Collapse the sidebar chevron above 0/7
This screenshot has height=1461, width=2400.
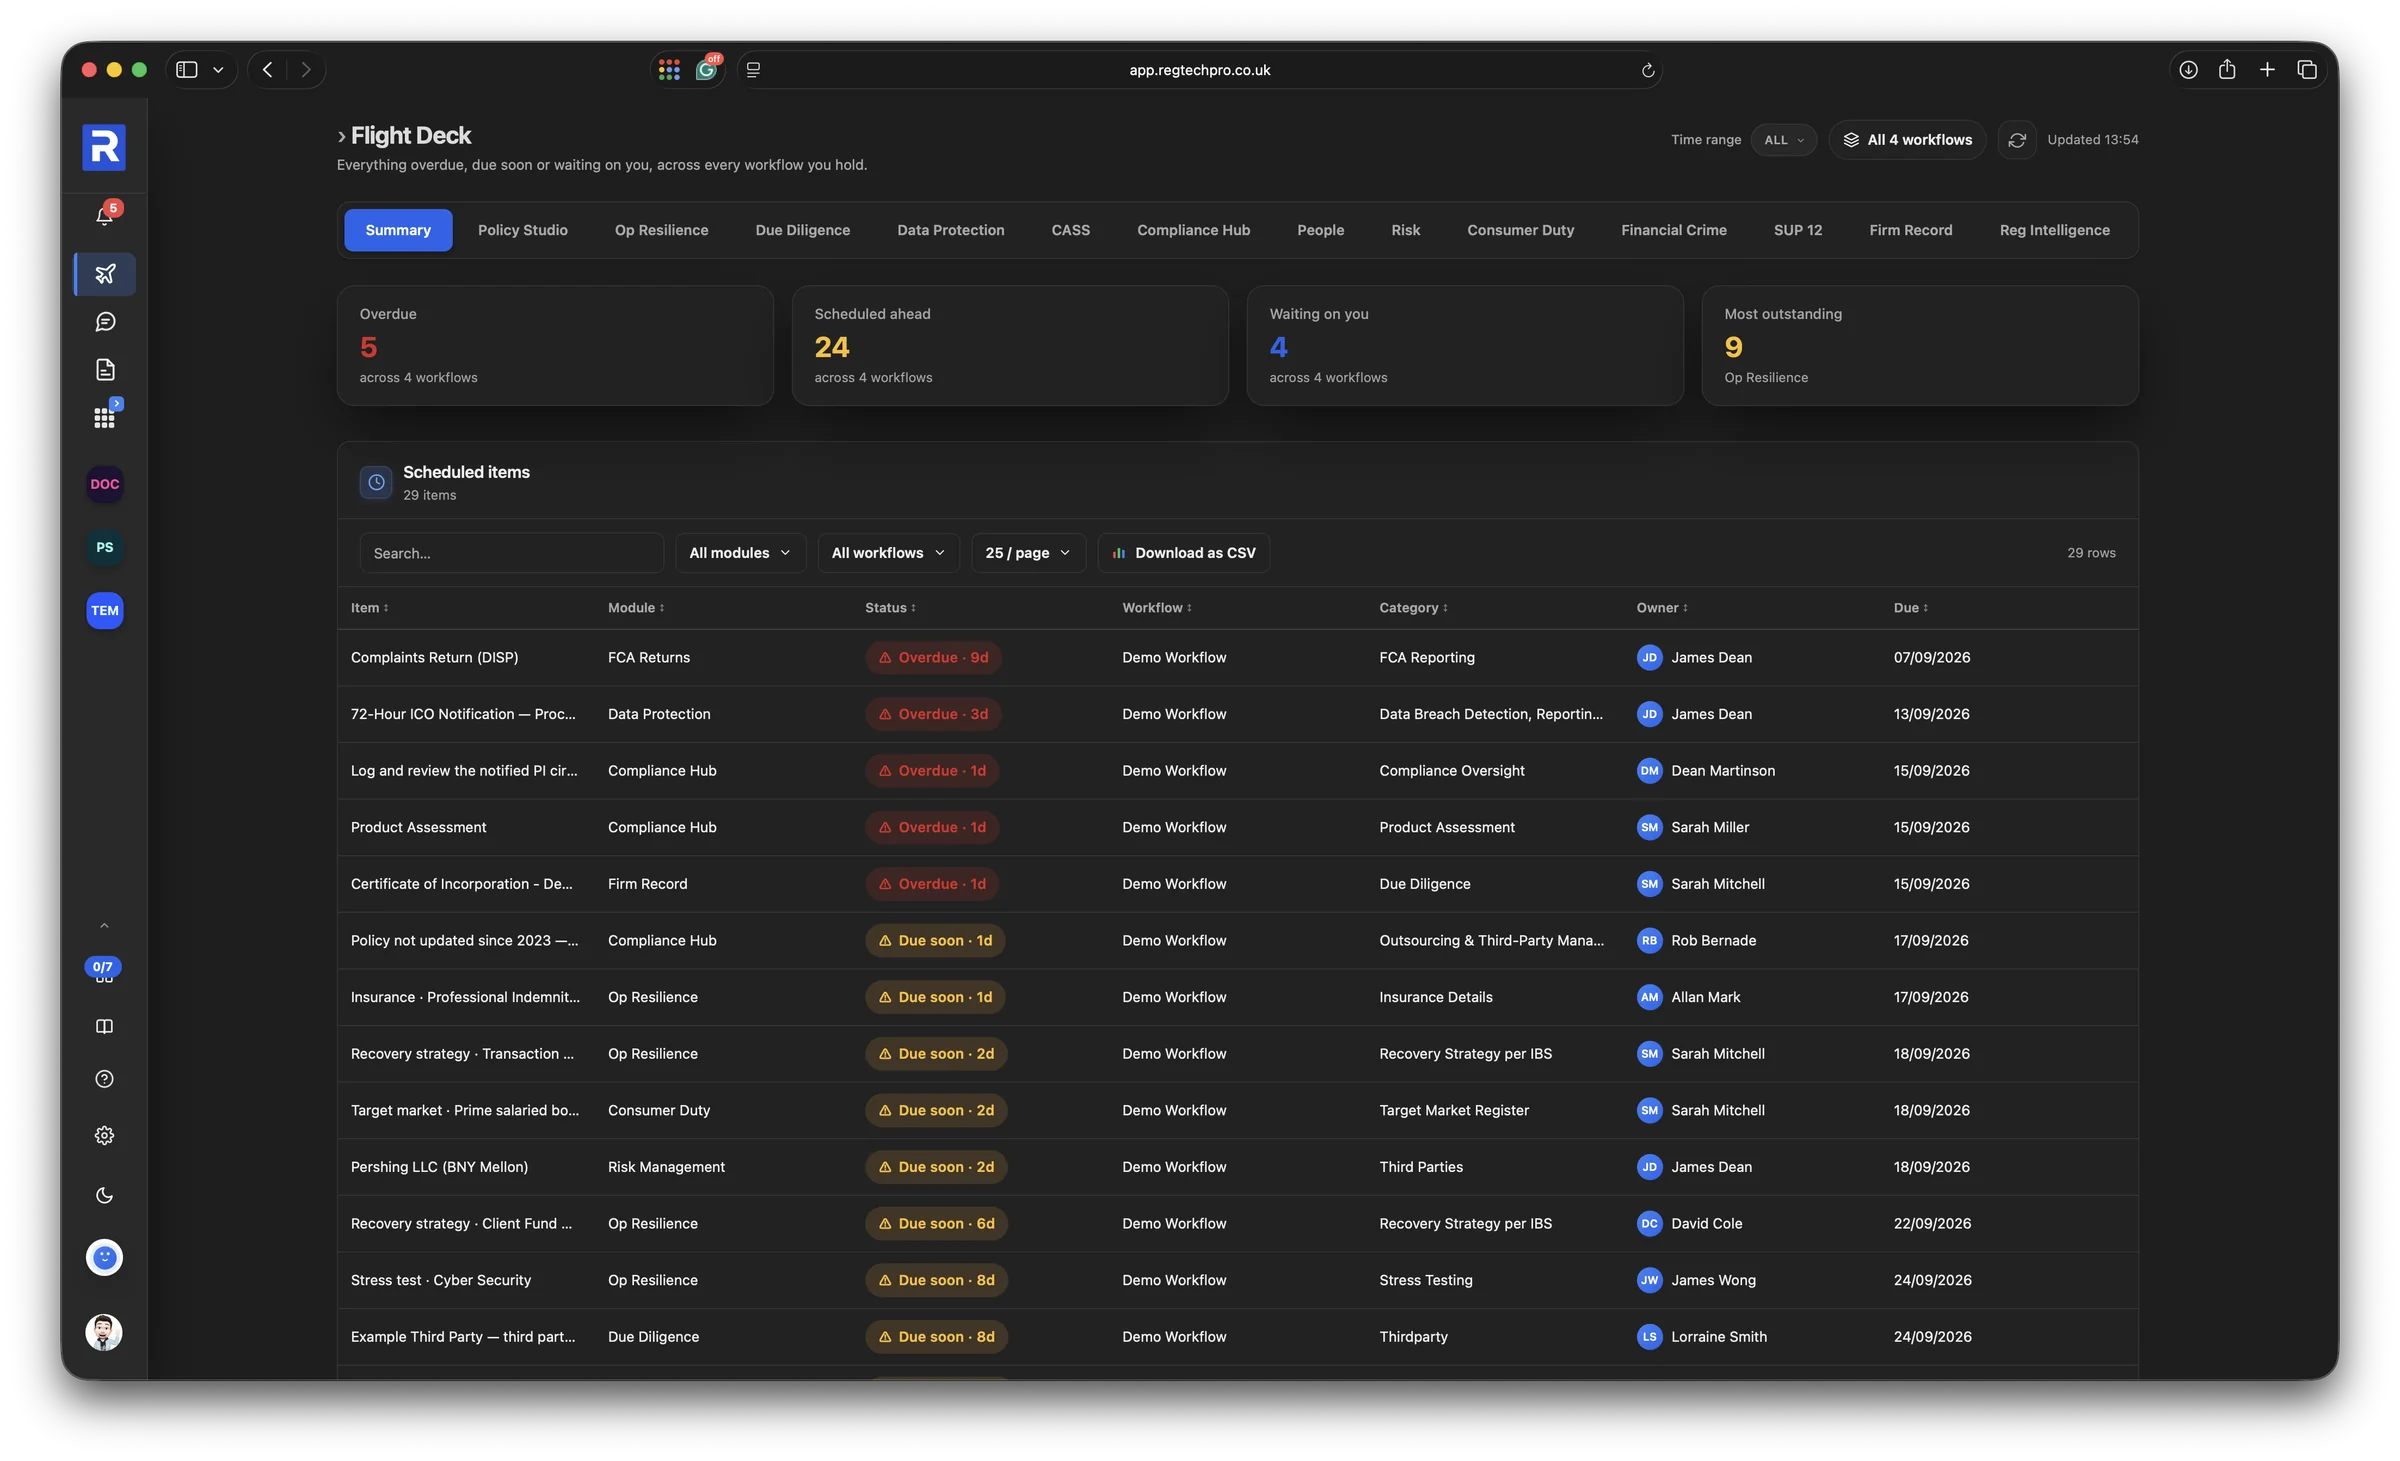[x=104, y=926]
